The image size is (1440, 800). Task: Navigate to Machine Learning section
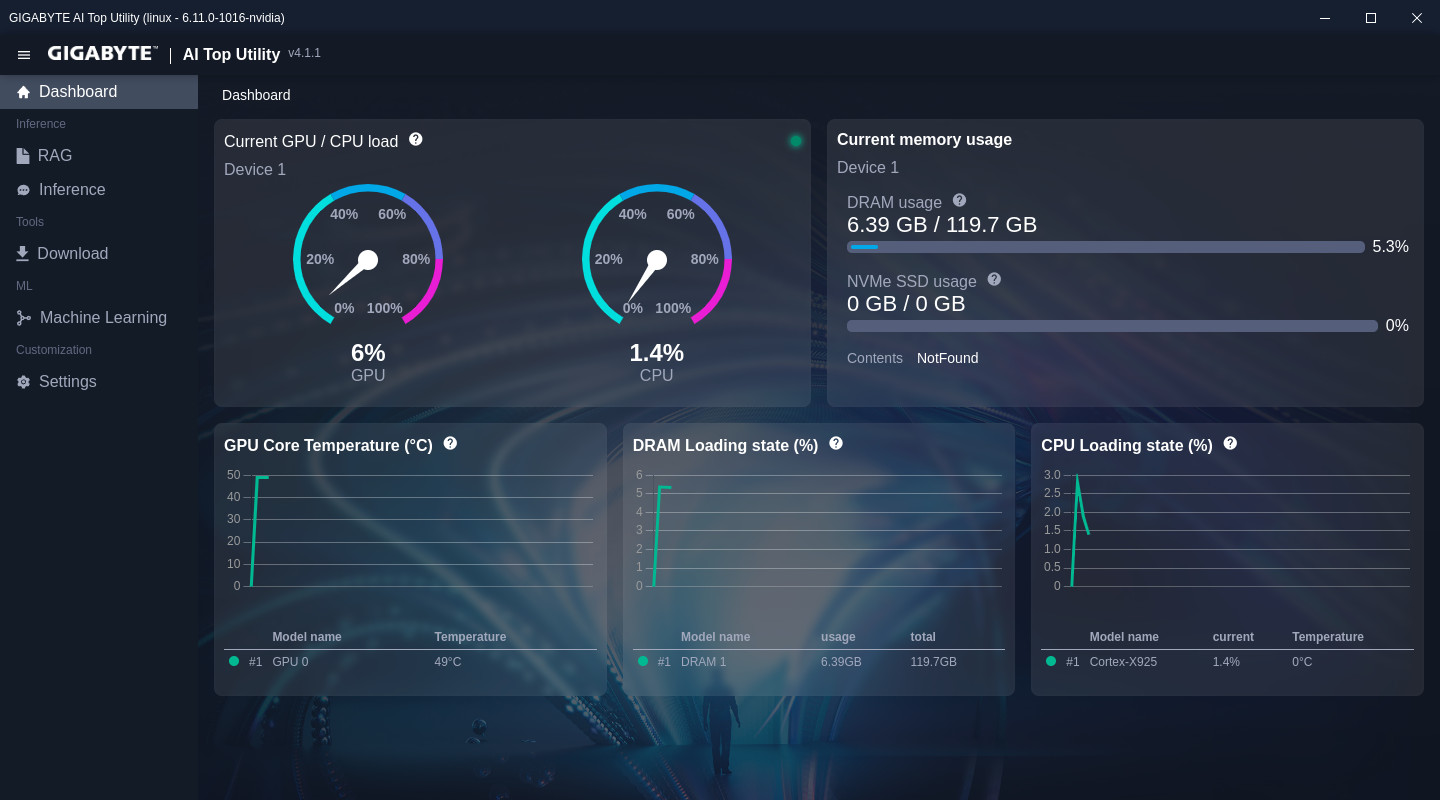point(103,318)
